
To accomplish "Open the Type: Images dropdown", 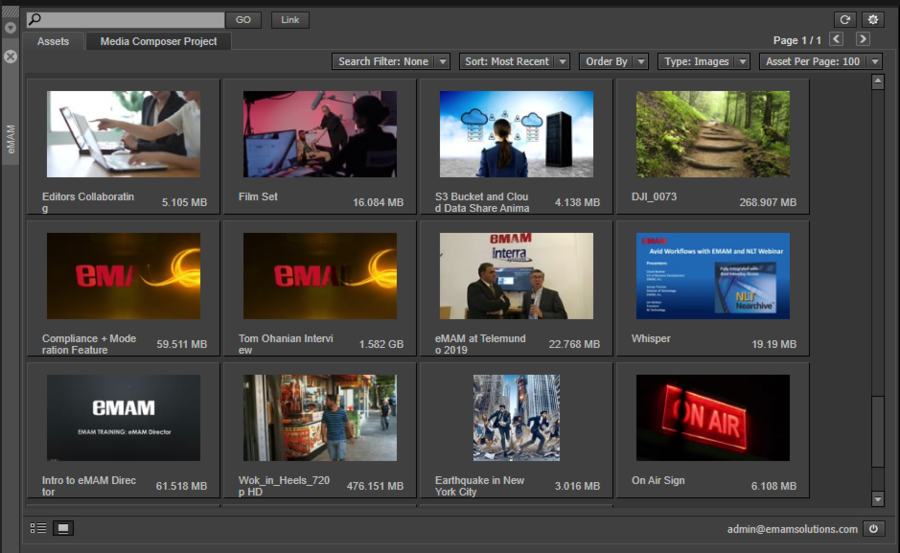I will click(704, 62).
